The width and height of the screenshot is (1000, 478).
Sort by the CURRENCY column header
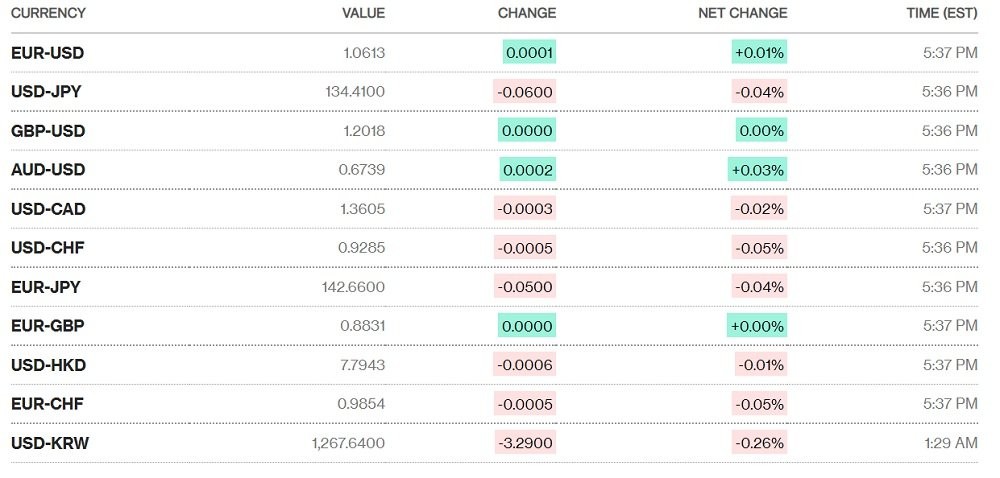[x=48, y=13]
